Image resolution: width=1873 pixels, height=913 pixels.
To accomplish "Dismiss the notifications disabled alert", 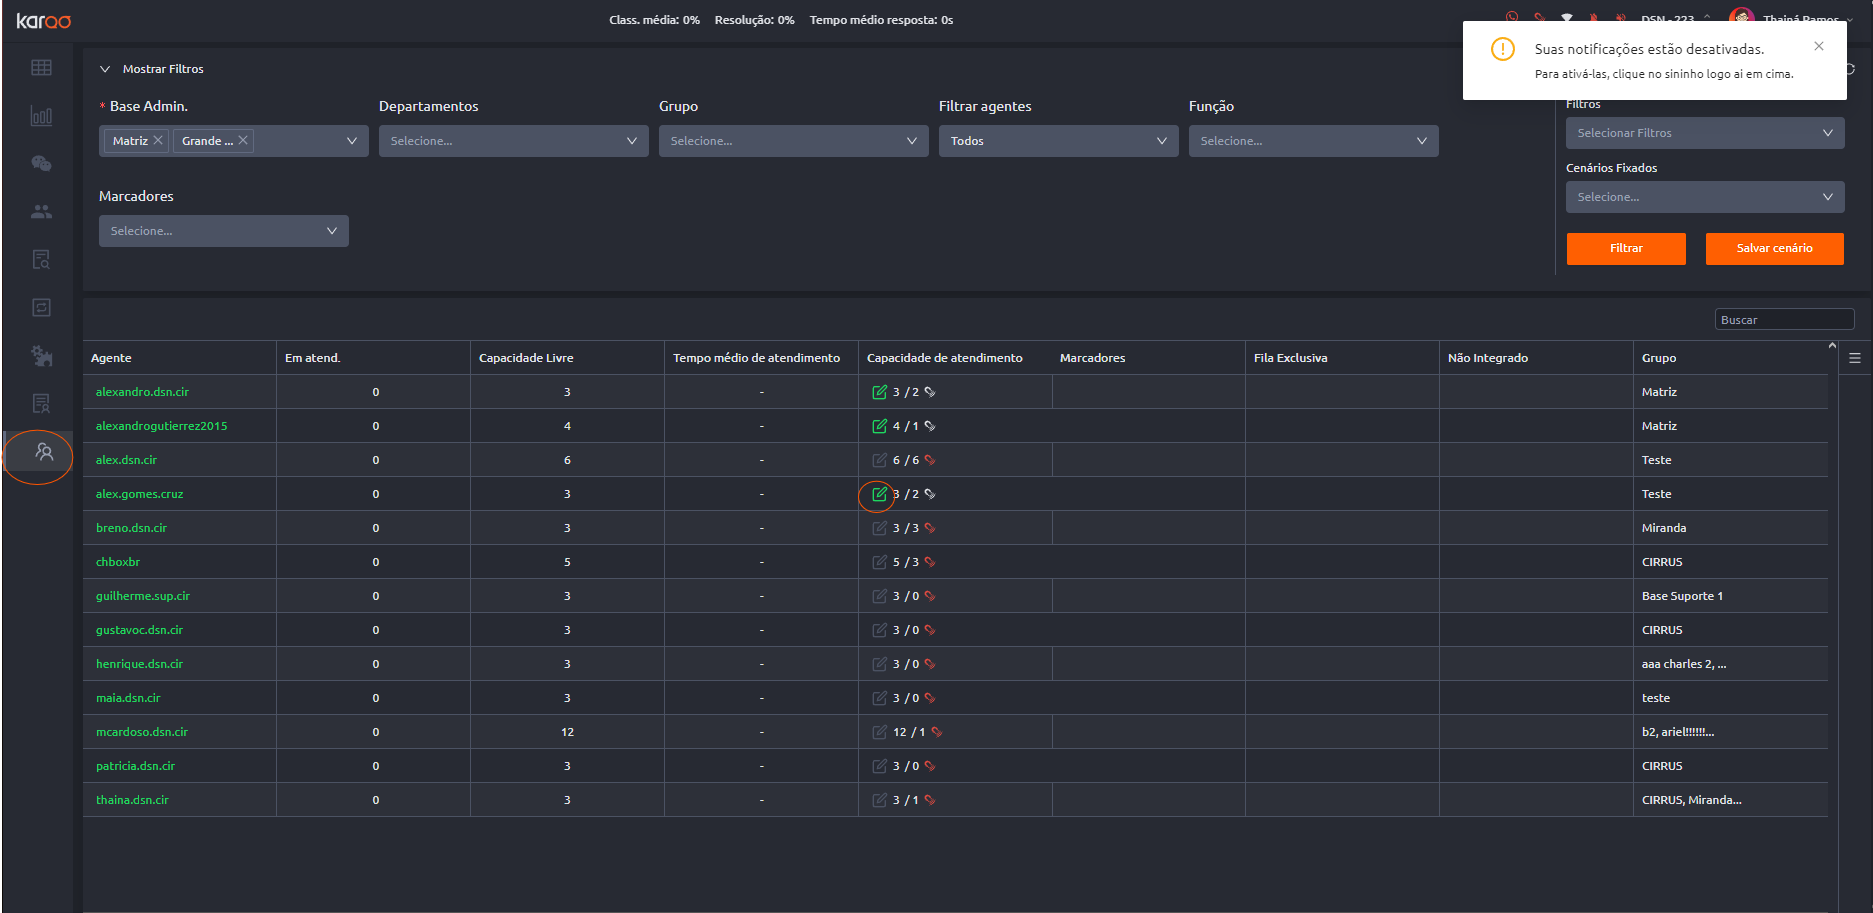I will [1819, 46].
